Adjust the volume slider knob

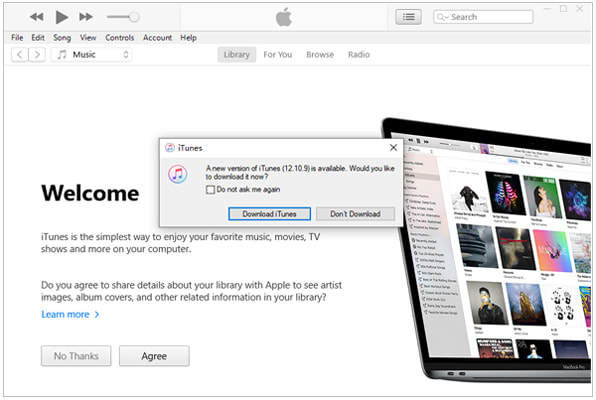pos(134,17)
